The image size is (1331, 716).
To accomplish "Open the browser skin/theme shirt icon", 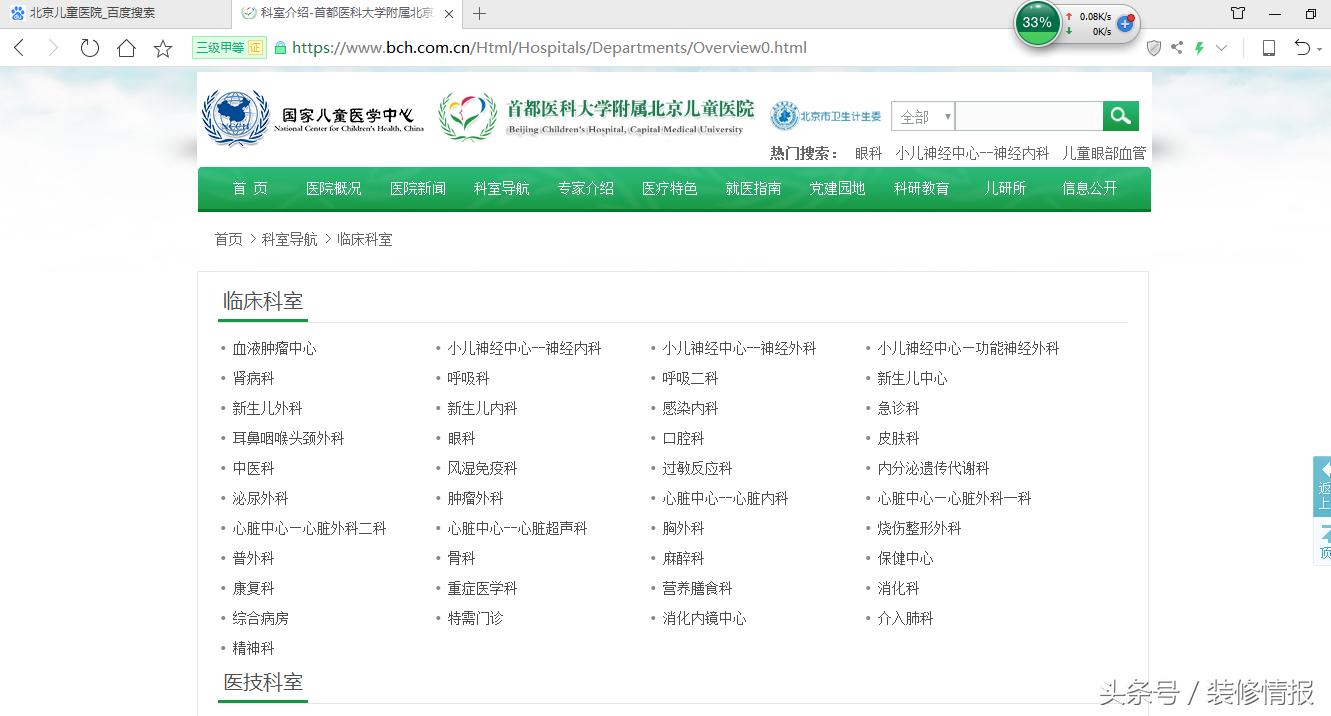I will pos(1238,13).
